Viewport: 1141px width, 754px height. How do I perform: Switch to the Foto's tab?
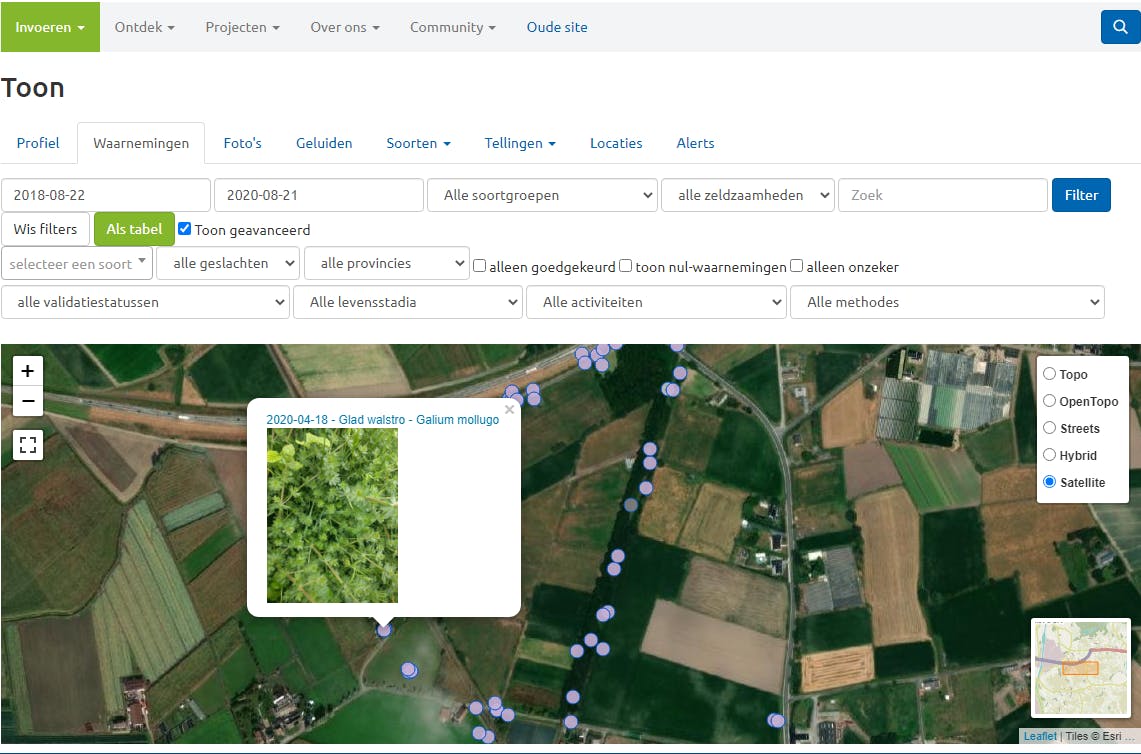pyautogui.click(x=242, y=143)
